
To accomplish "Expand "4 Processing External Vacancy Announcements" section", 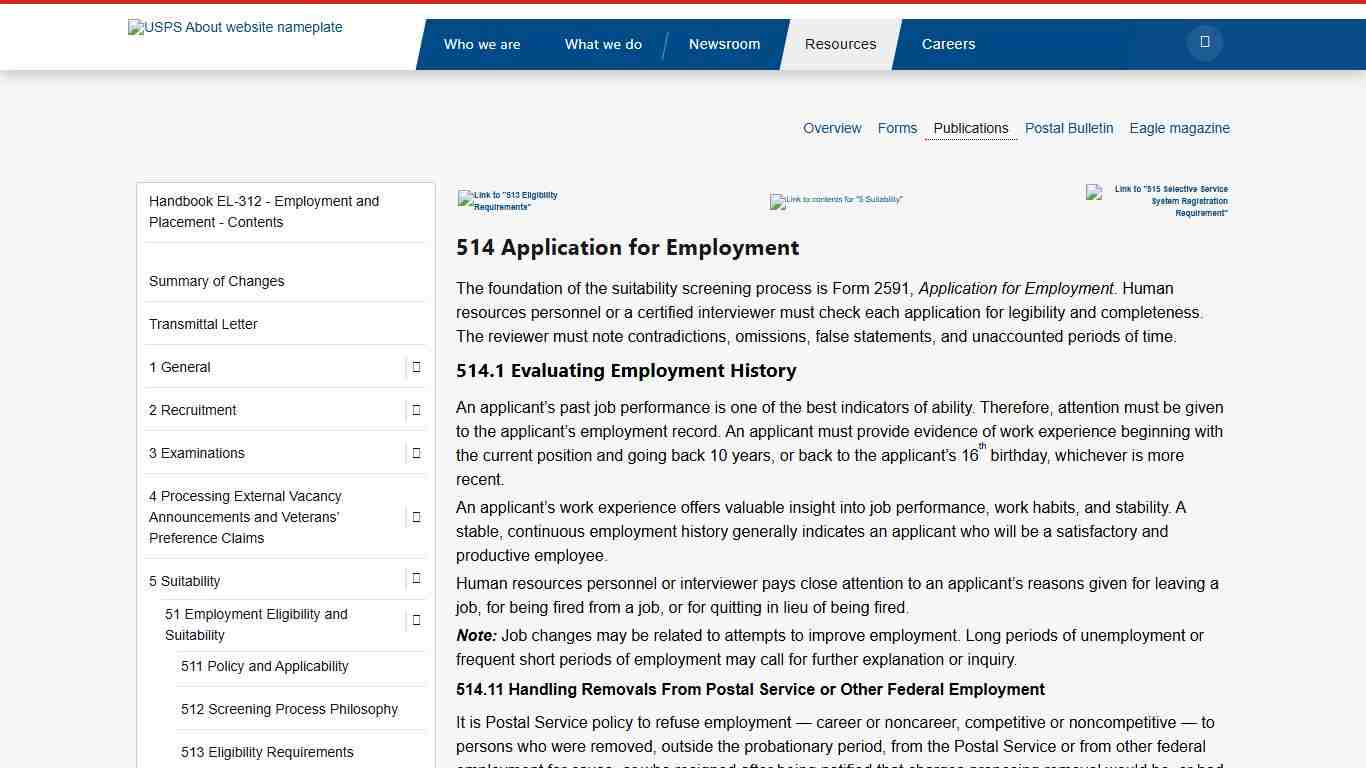I will [x=416, y=517].
